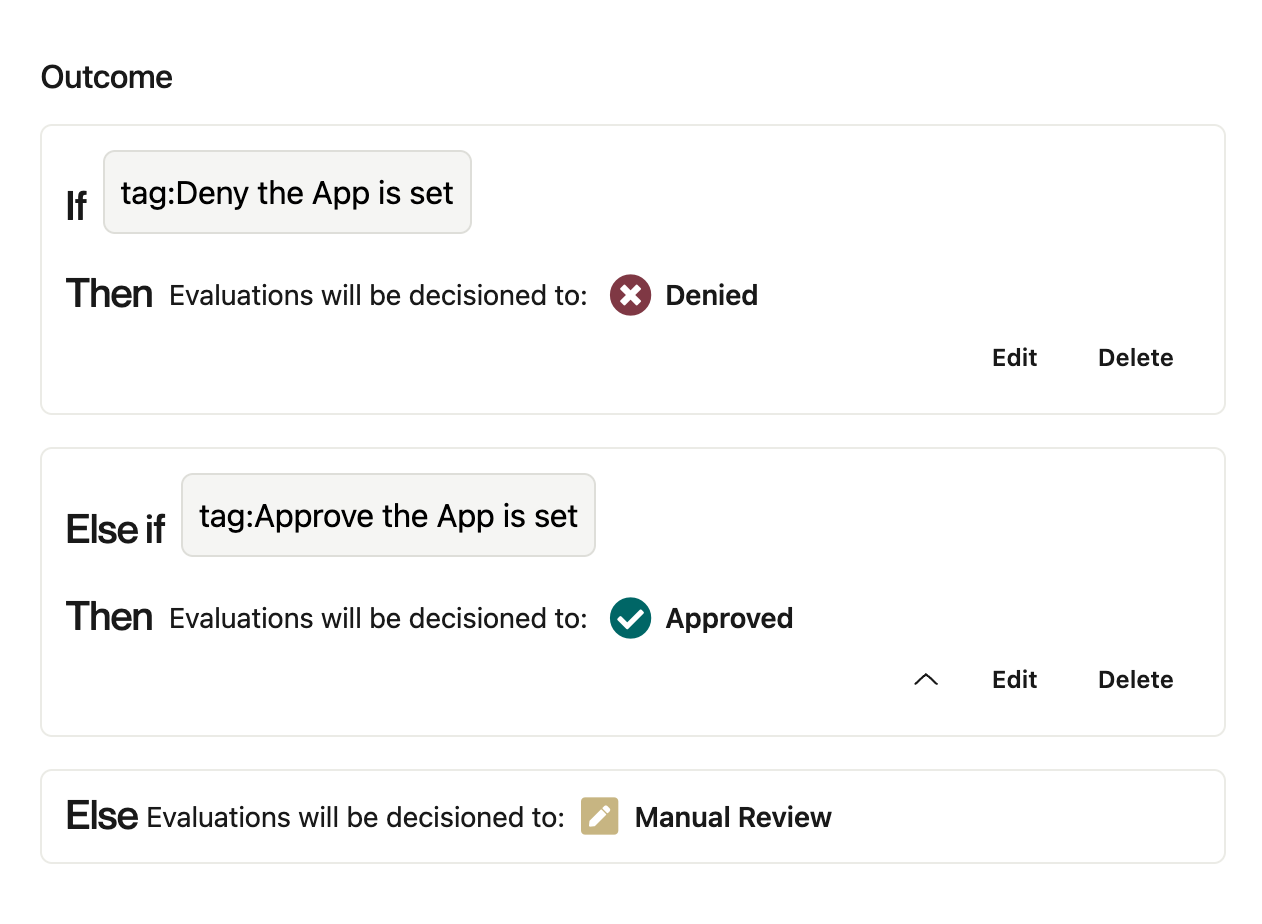
Task: Select the tag:Deny the App condition chip
Action: click(287, 192)
